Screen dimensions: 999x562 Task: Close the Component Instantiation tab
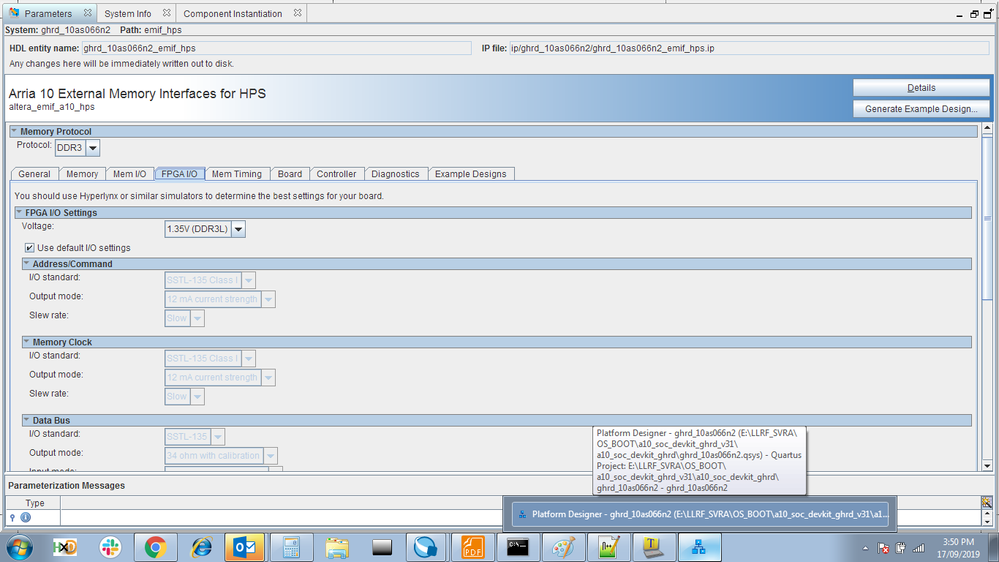[x=298, y=13]
